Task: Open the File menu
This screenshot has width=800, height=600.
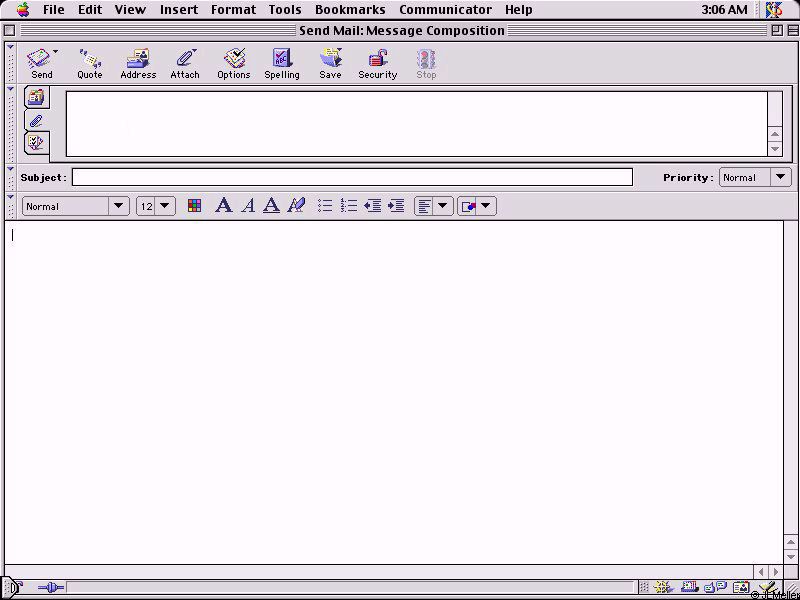Action: (x=54, y=10)
